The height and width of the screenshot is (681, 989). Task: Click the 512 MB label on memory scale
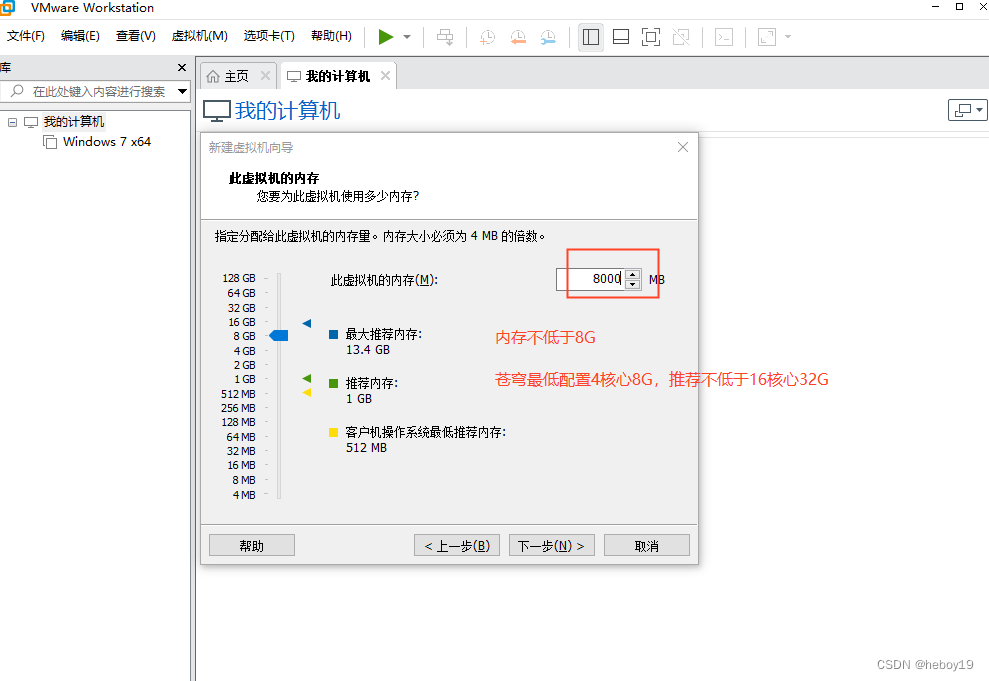pos(238,394)
